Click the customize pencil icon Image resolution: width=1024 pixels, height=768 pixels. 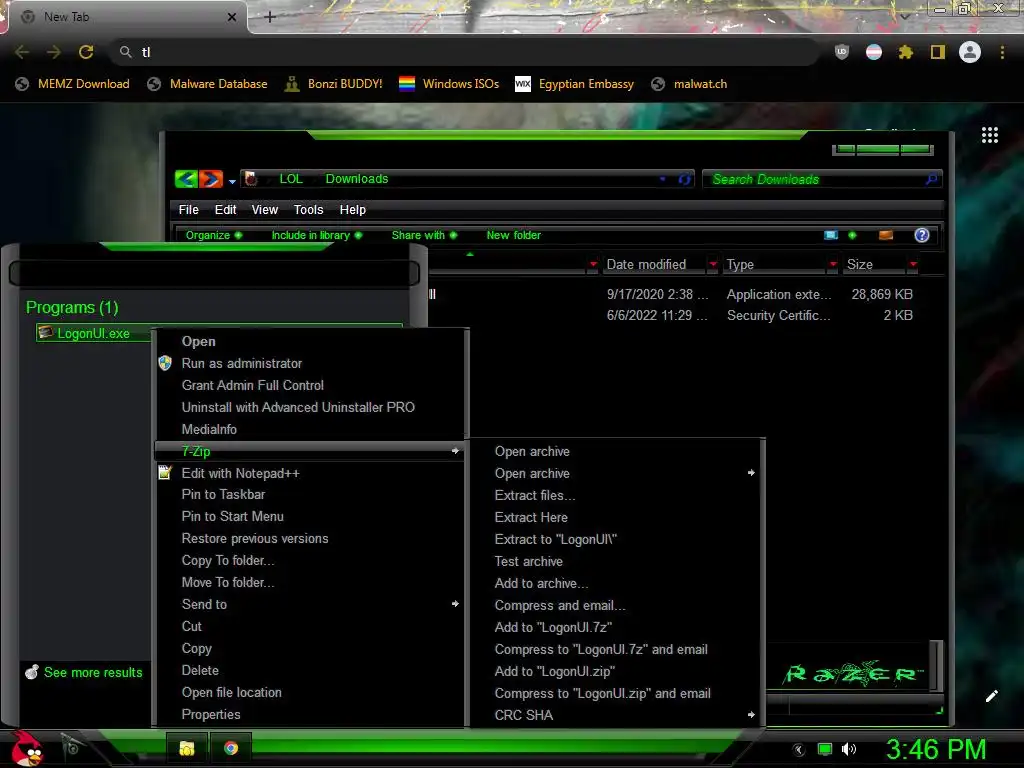(991, 696)
